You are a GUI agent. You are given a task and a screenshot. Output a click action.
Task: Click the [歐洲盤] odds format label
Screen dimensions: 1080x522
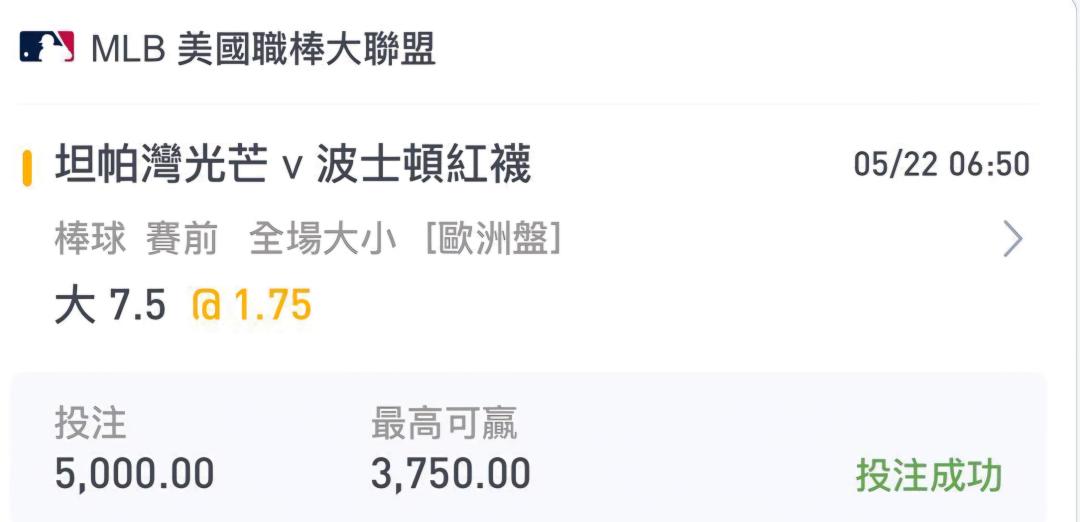pos(492,240)
